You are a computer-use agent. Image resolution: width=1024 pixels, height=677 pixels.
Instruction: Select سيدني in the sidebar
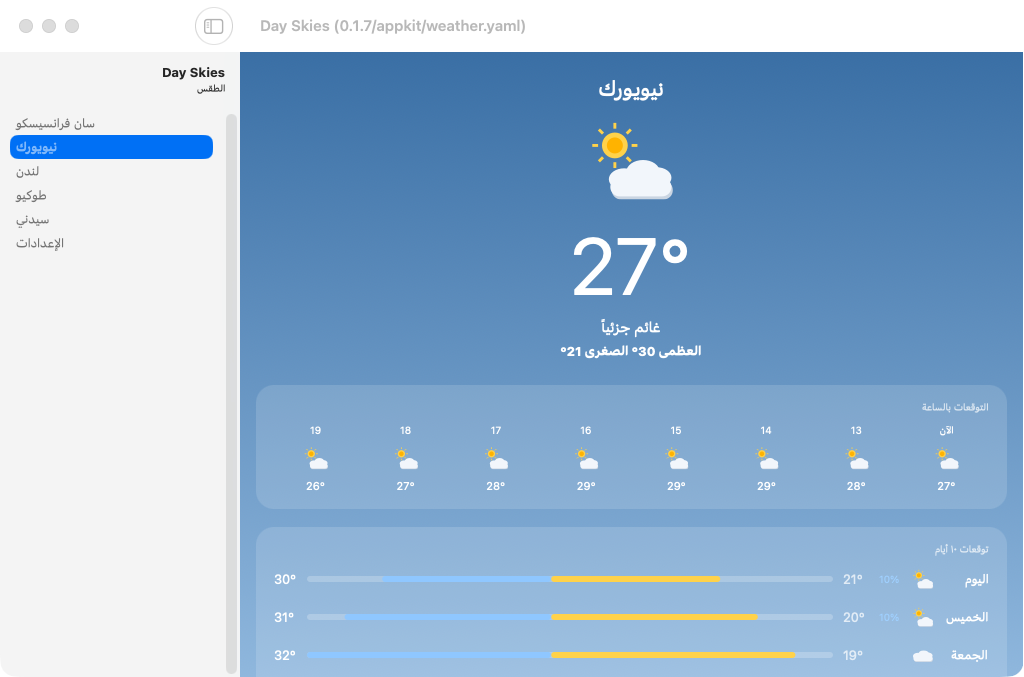point(112,219)
